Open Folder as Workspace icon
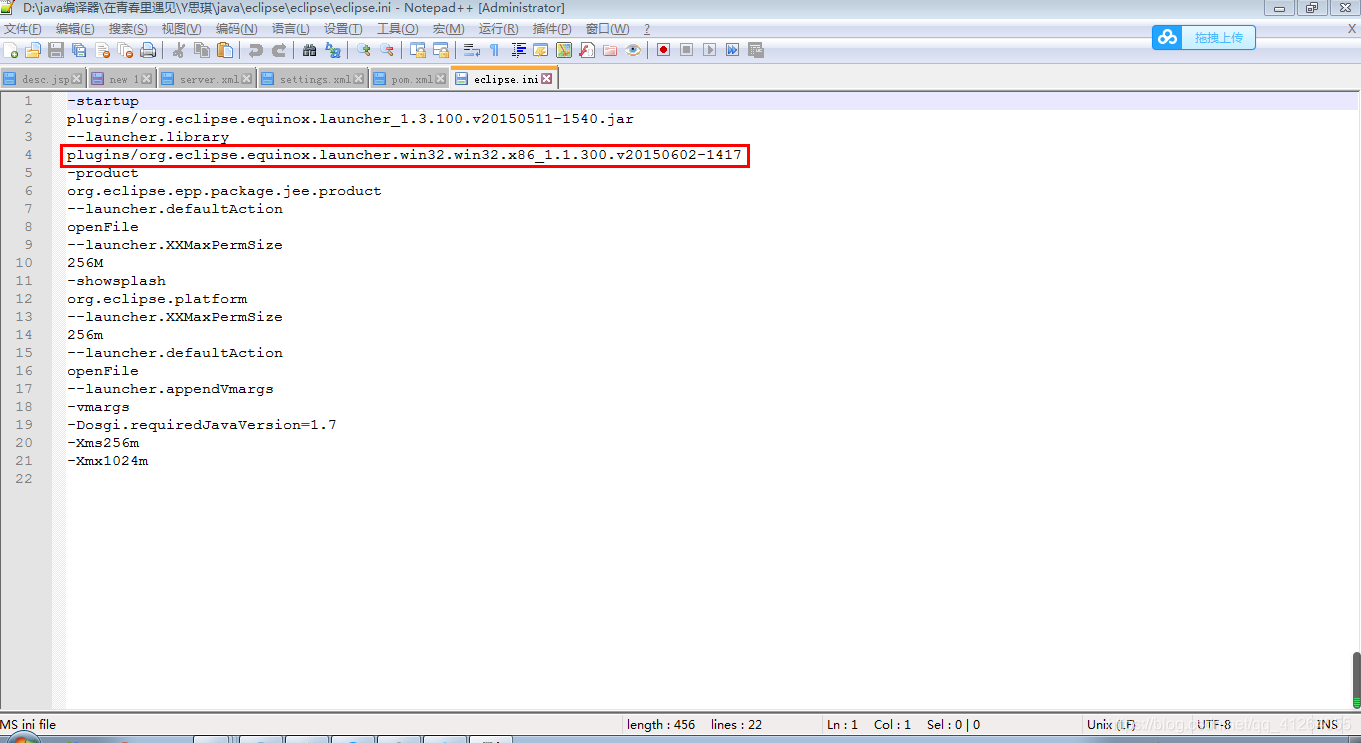This screenshot has height=743, width=1361. click(x=609, y=50)
